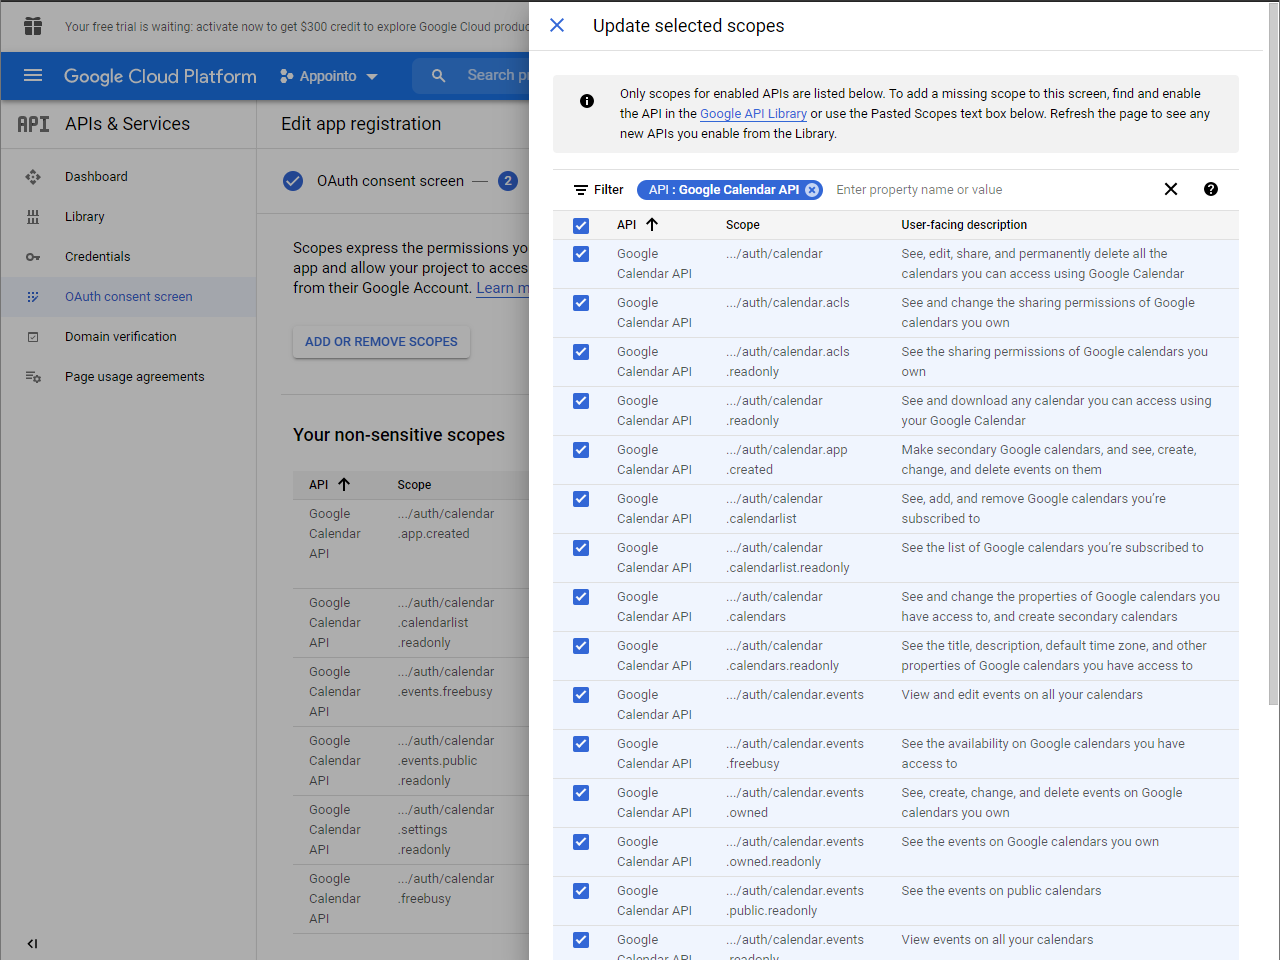The width and height of the screenshot is (1280, 960).
Task: Uncheck the calendar.app.created scope checkbox
Action: click(581, 450)
